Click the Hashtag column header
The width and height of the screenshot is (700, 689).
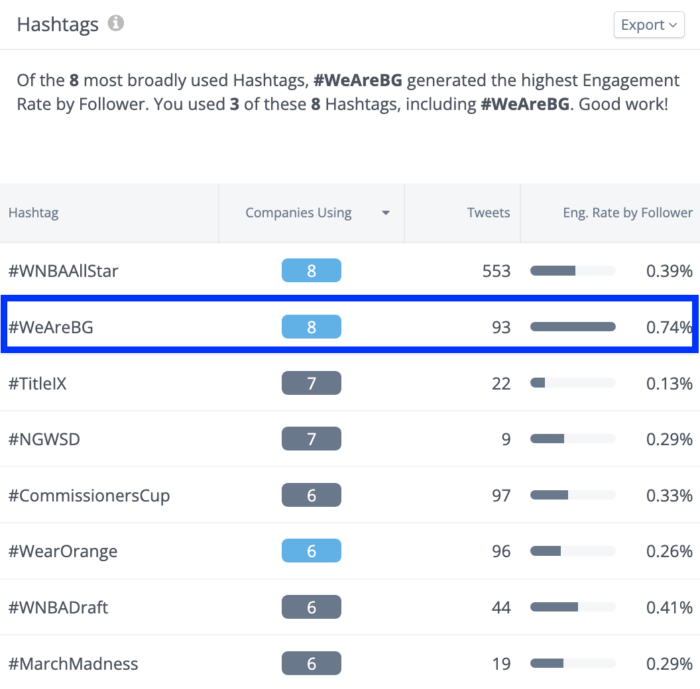point(33,213)
